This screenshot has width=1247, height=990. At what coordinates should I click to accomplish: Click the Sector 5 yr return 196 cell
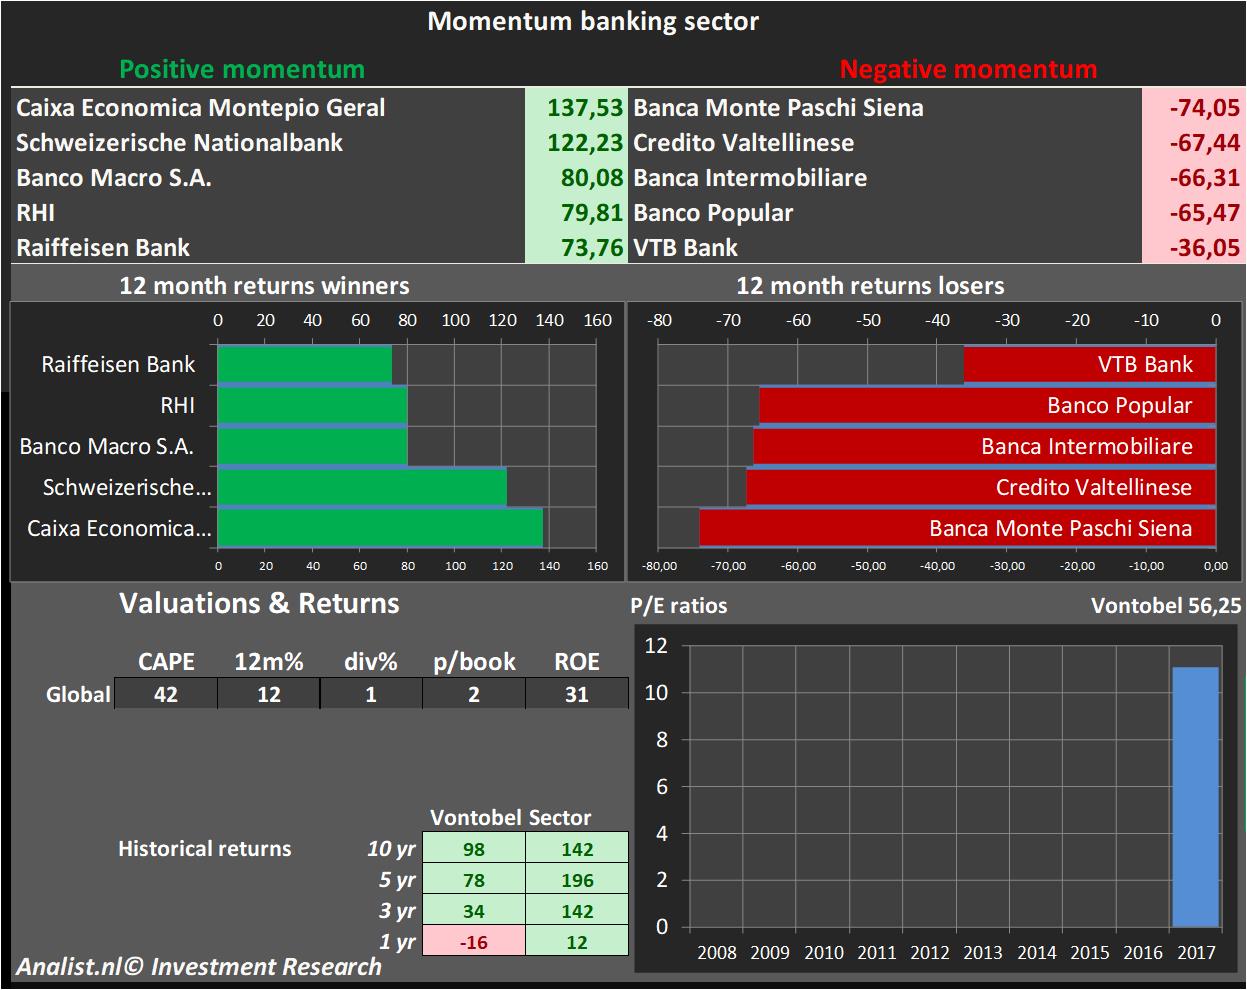tap(577, 880)
